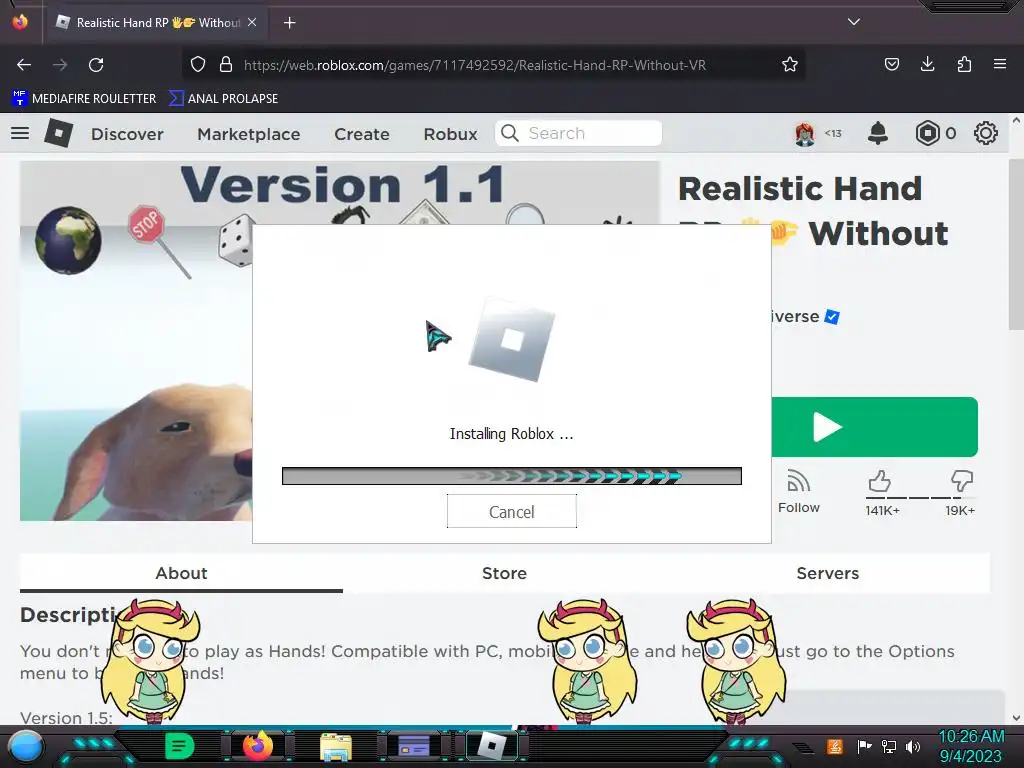
Task: Open the tracking protection shield icon
Action: [198, 64]
